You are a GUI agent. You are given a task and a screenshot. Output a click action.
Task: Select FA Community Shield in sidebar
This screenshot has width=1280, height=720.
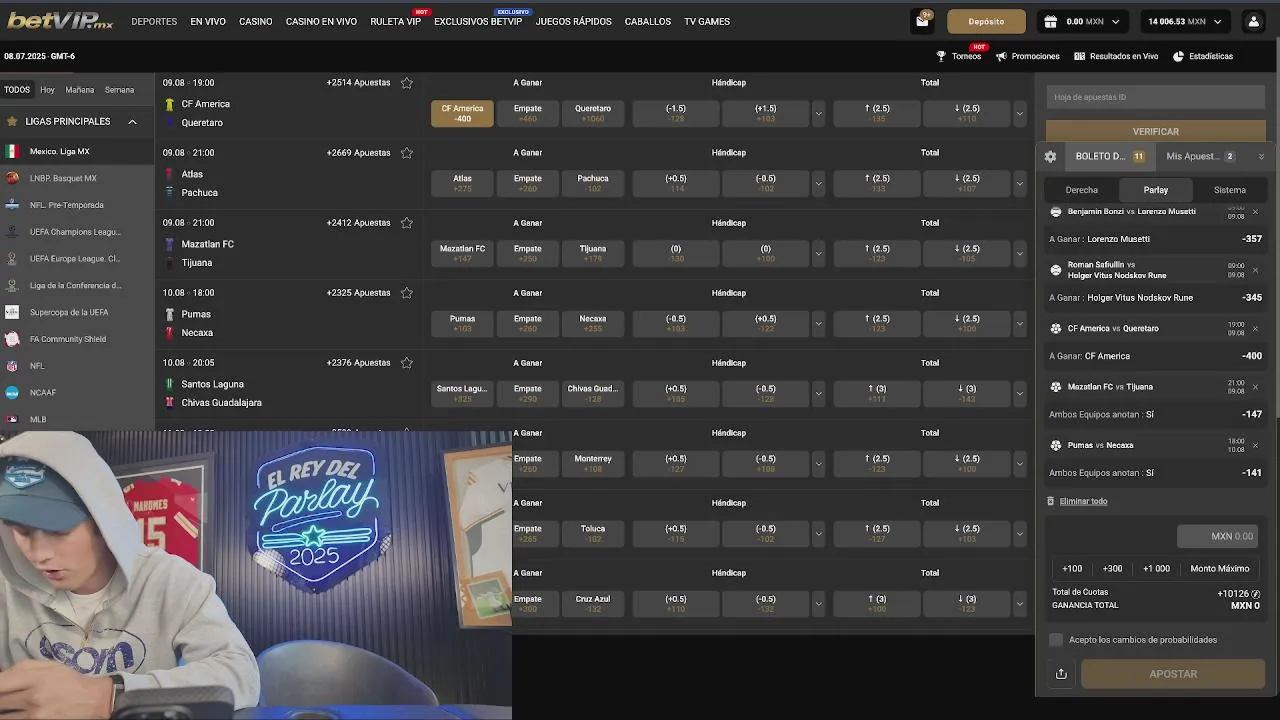[x=77, y=339]
